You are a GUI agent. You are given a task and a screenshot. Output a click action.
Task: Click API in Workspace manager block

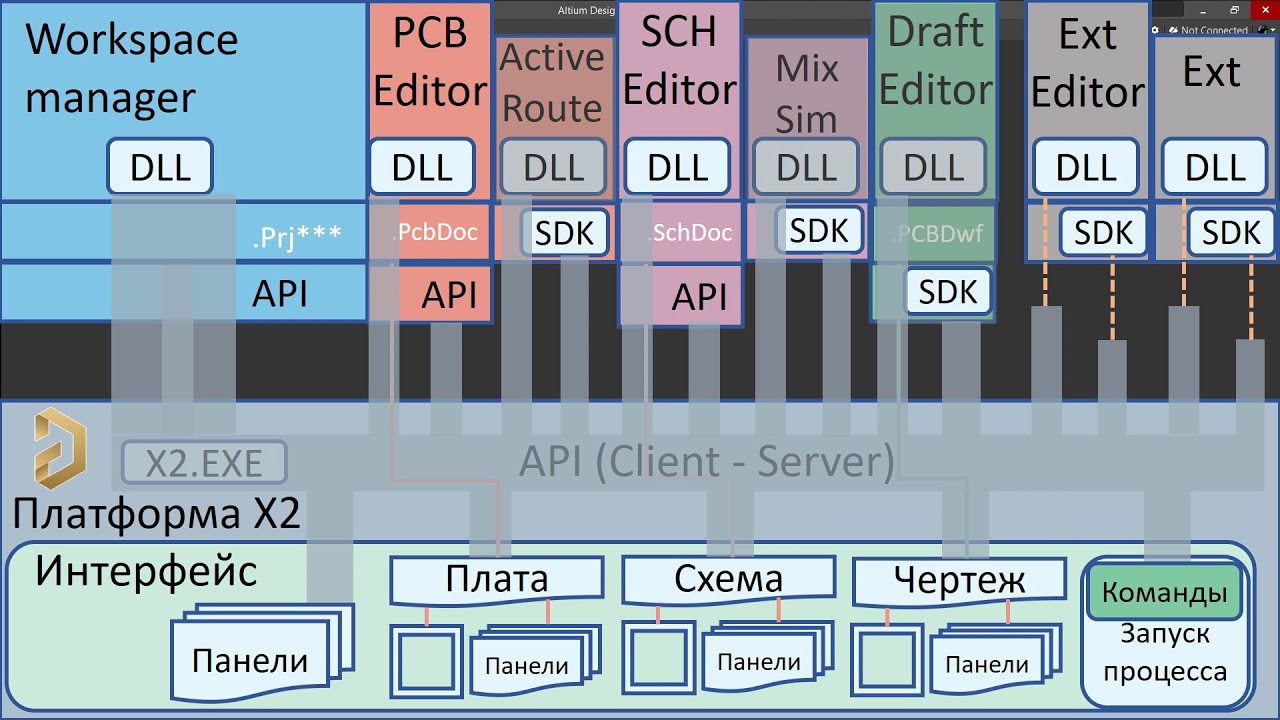[280, 294]
